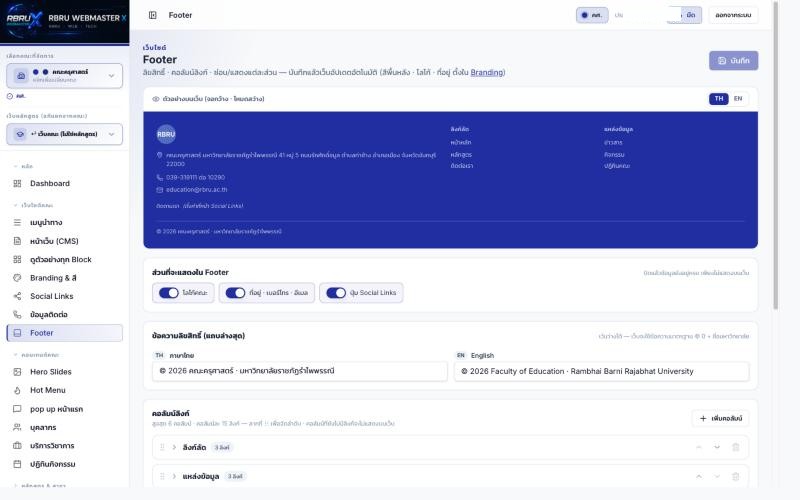
Task: Click the briefcase icon of the academic services item
Action: 17,445
